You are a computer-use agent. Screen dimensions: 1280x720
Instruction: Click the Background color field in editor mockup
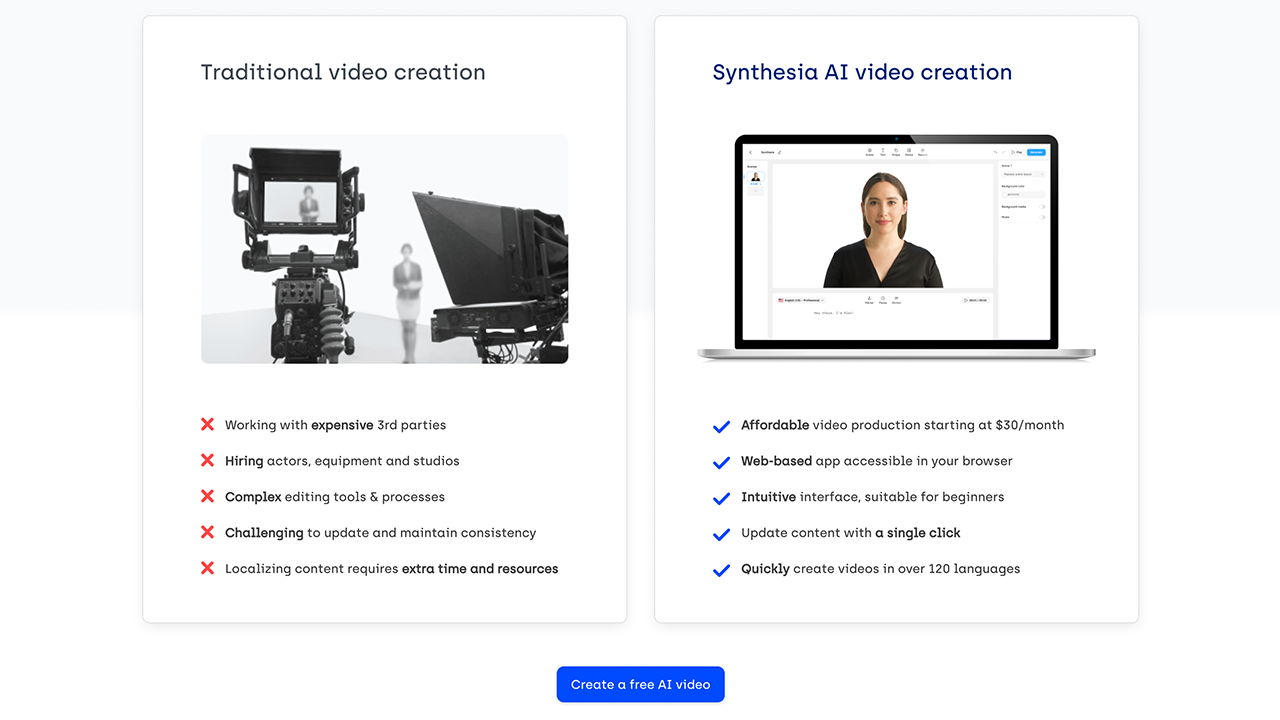(x=1022, y=195)
